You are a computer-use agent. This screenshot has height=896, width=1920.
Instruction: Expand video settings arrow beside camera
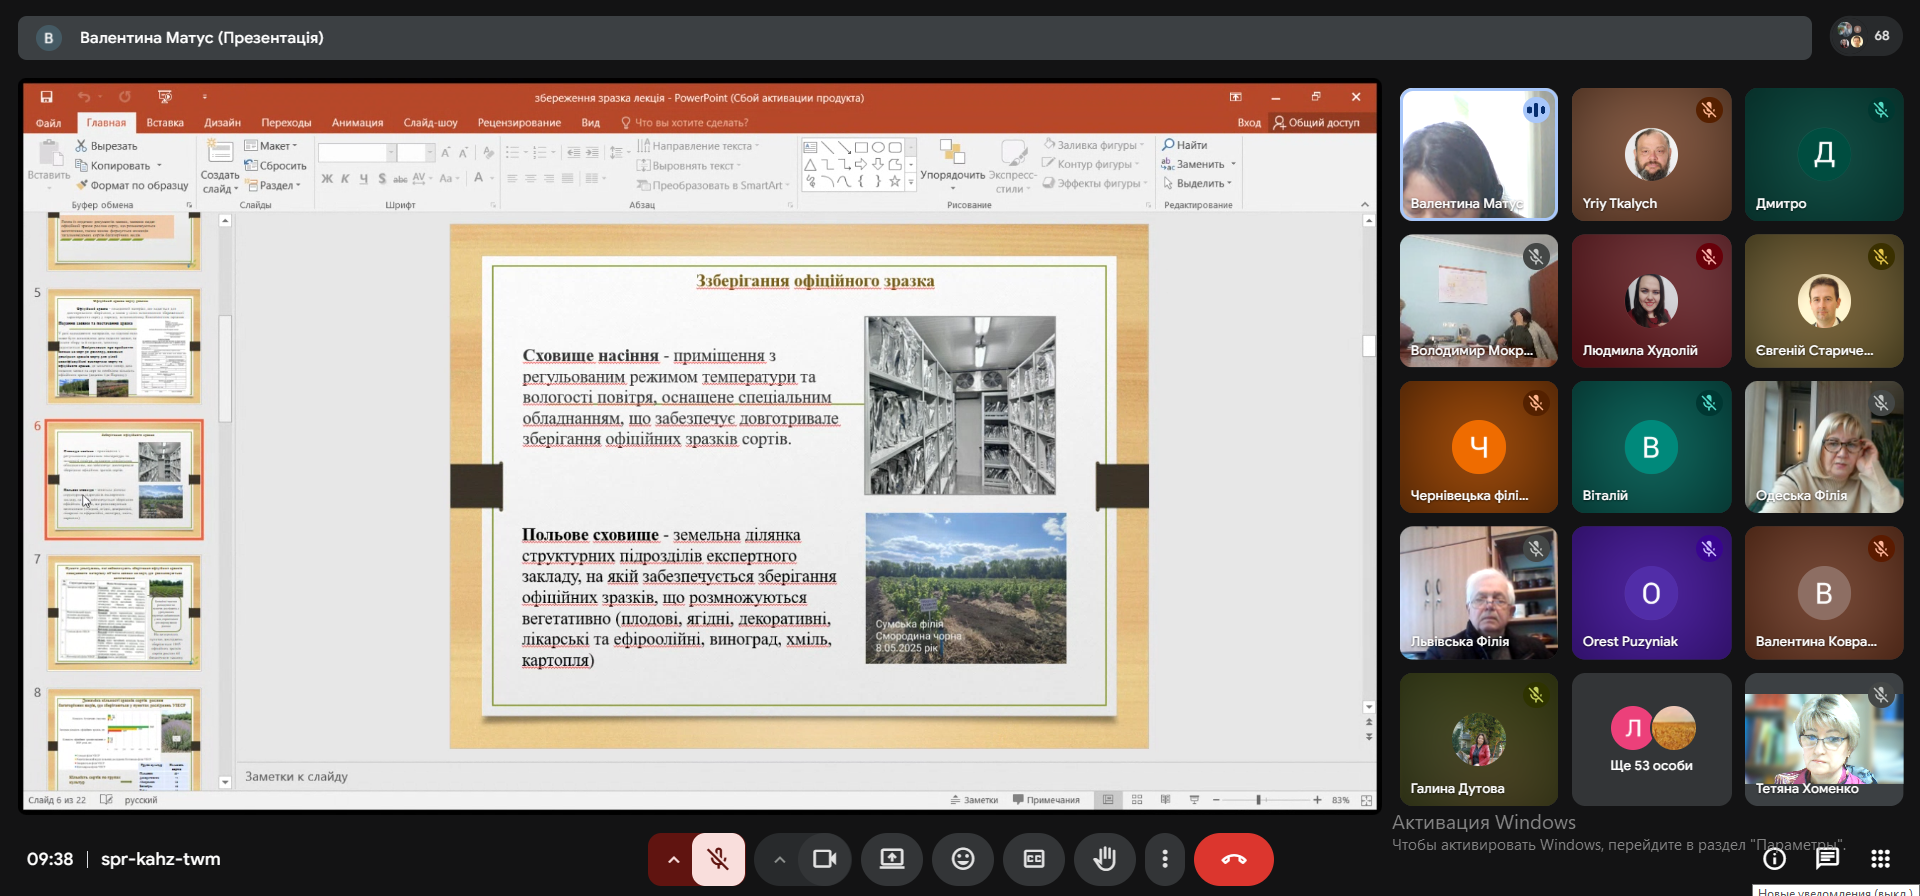tap(780, 859)
